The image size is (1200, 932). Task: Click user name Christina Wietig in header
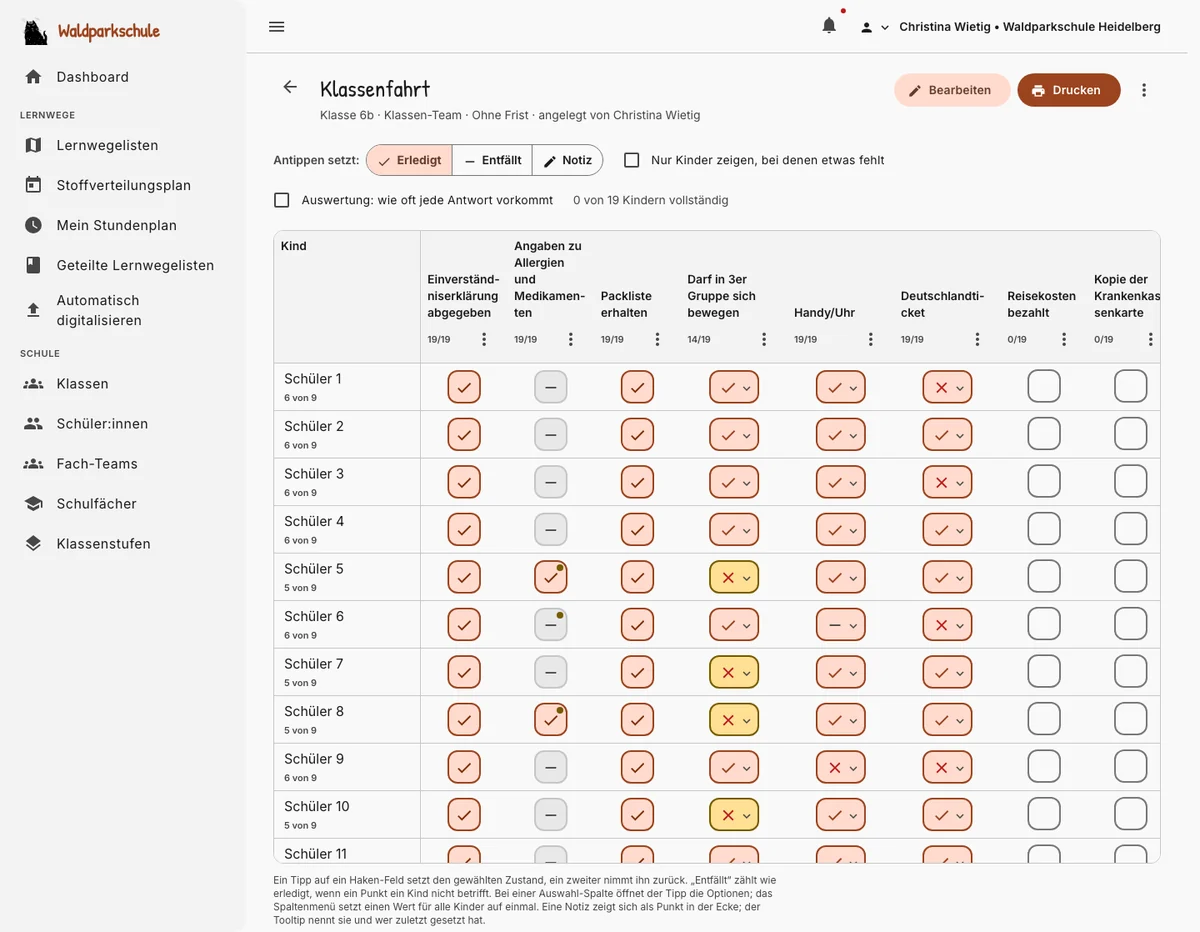pyautogui.click(x=945, y=27)
